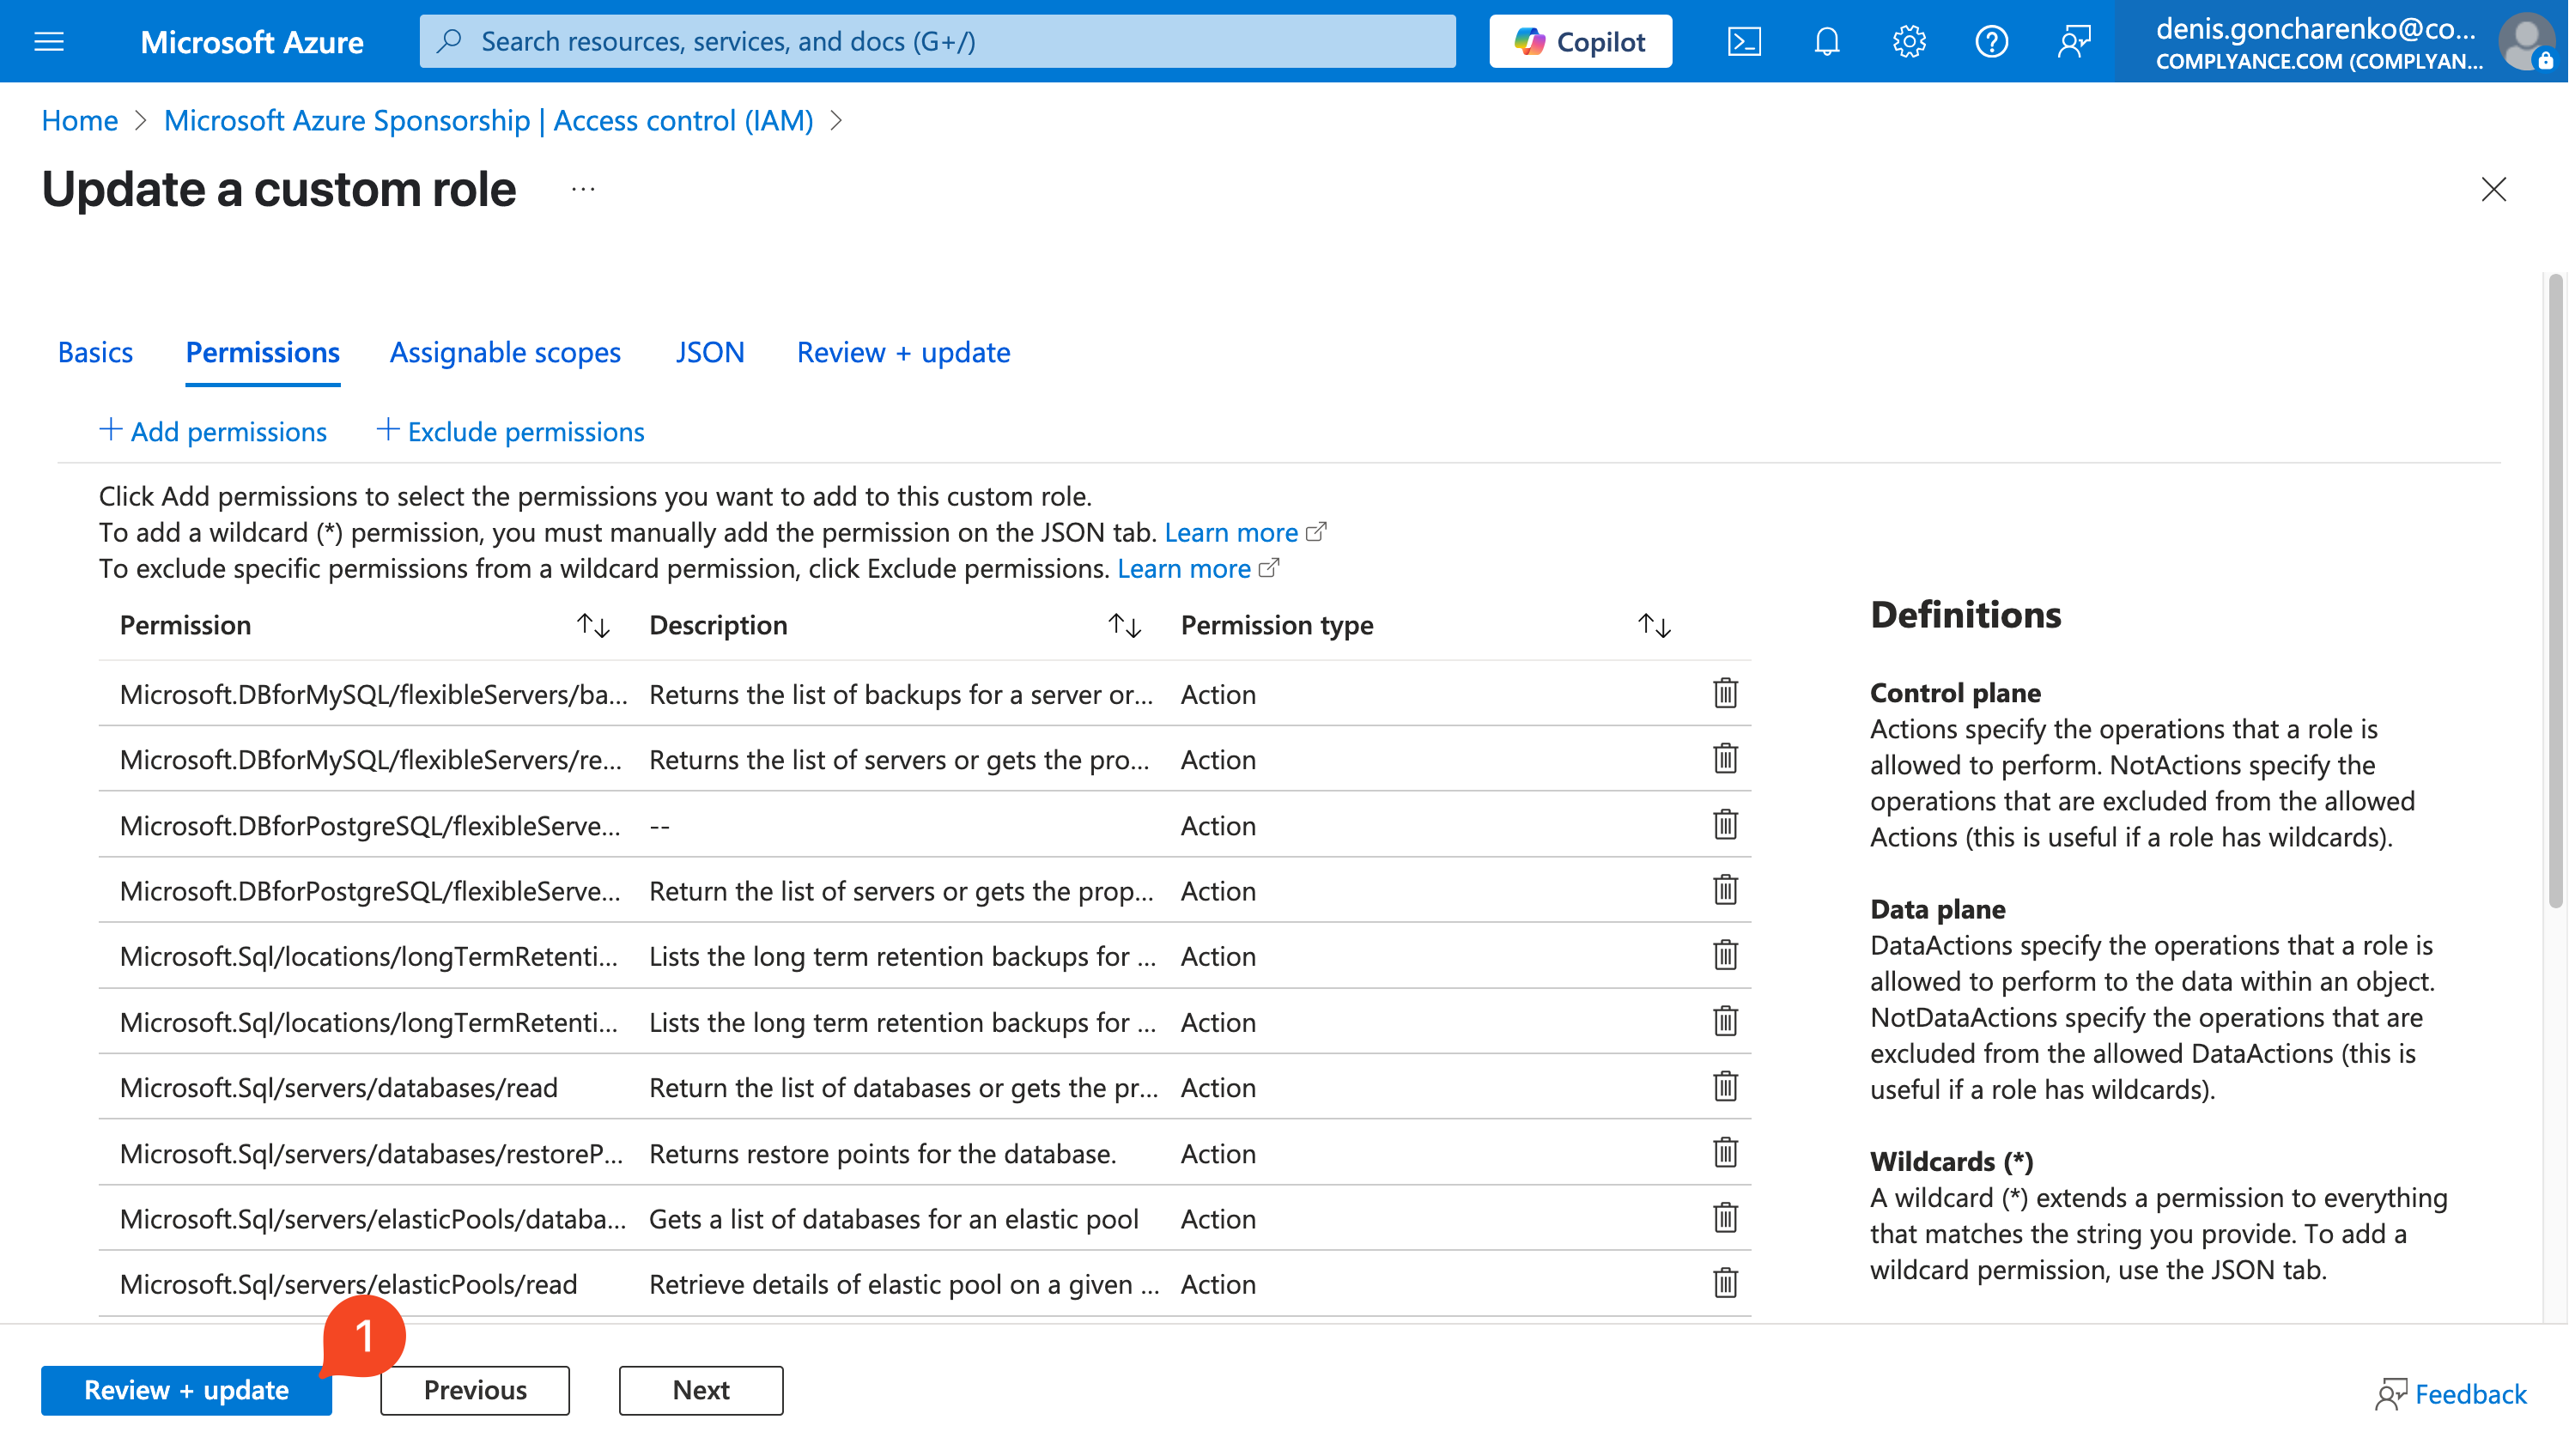Open the Azure portal hamburger menu
Screen dimensions: 2569x1456
(49, 41)
